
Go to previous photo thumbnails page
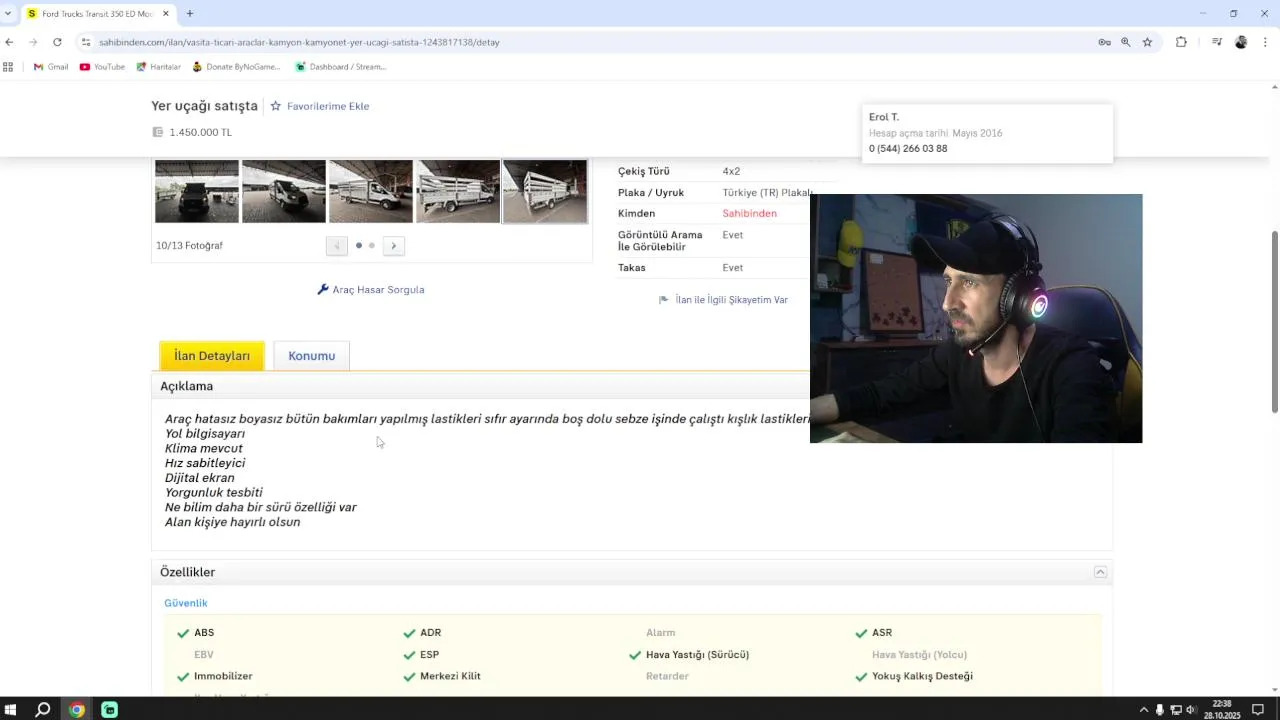(x=336, y=246)
